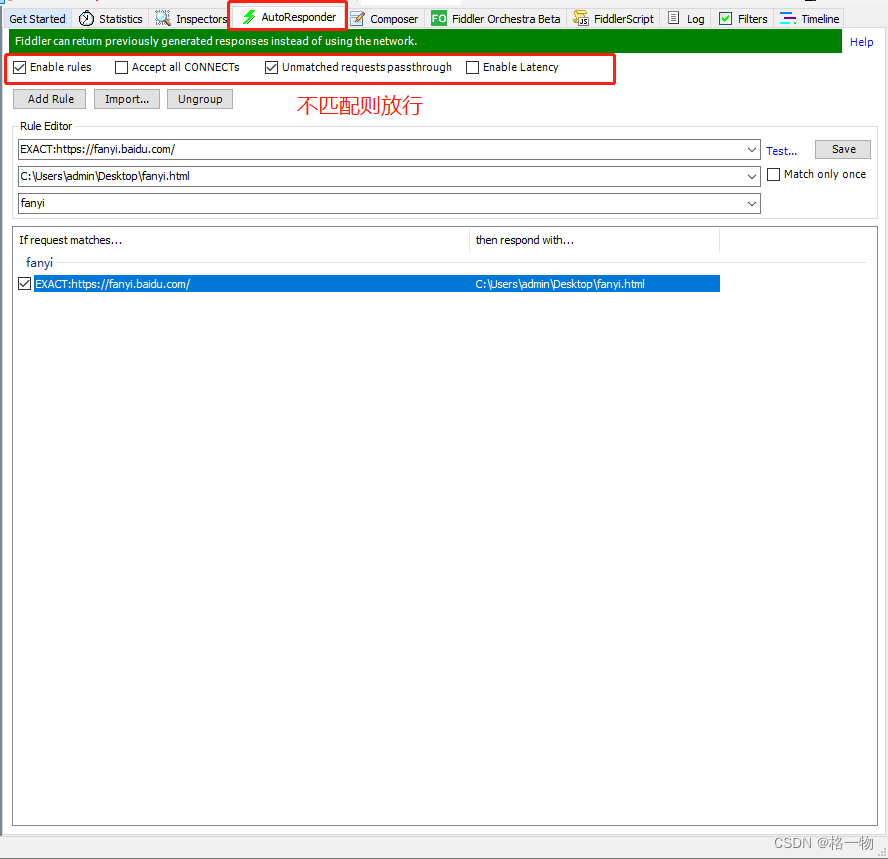
Task: Open the Filters tab
Action: tap(743, 19)
